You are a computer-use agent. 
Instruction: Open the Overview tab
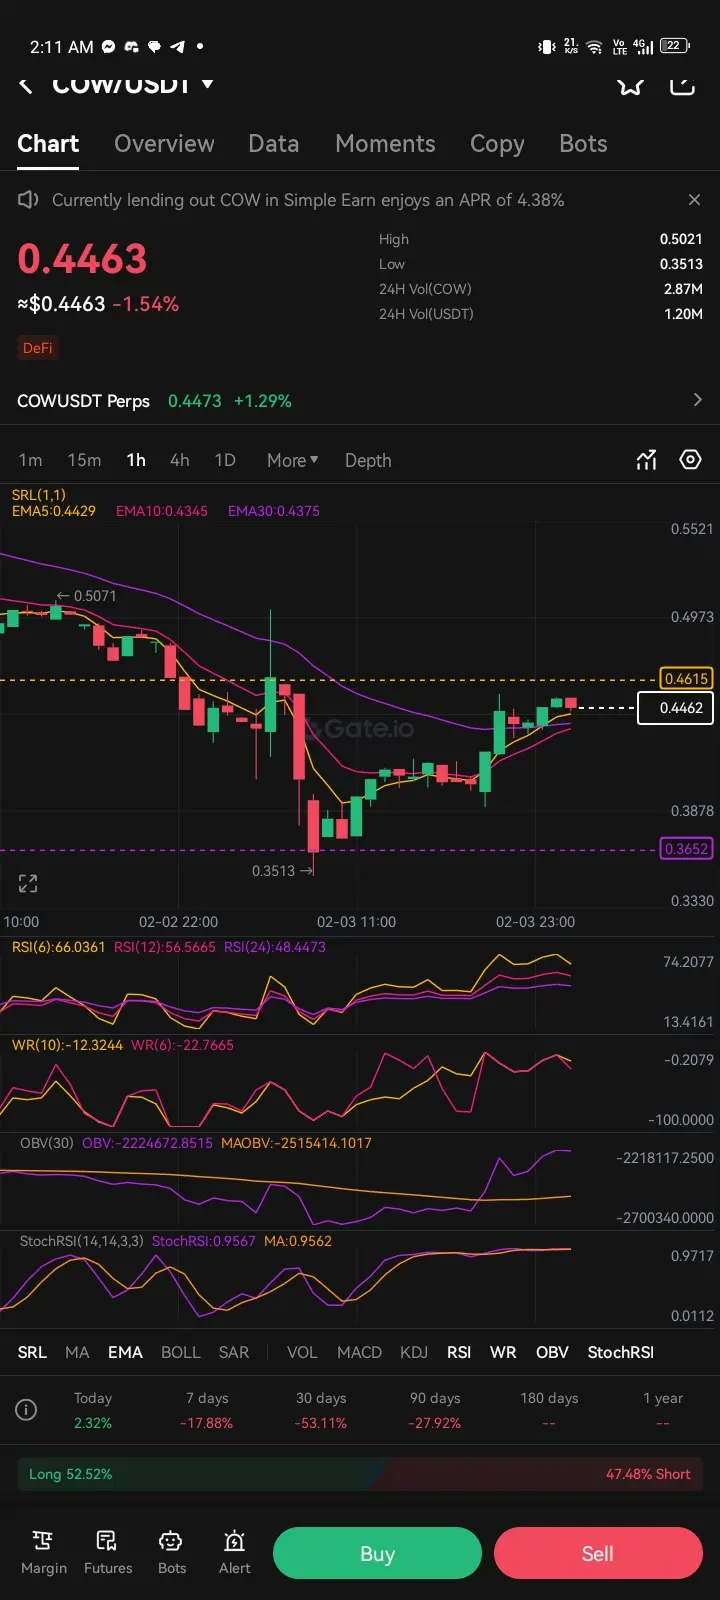164,144
